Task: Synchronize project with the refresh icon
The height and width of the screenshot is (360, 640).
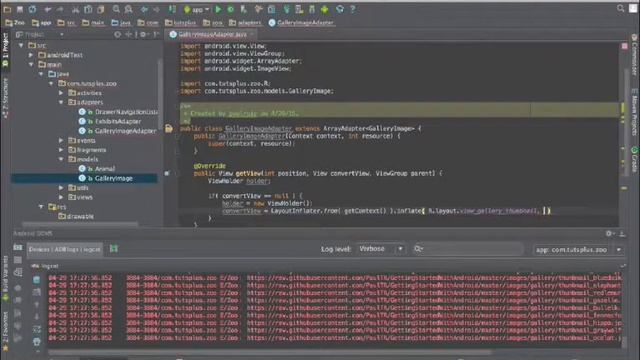Action: point(32,9)
